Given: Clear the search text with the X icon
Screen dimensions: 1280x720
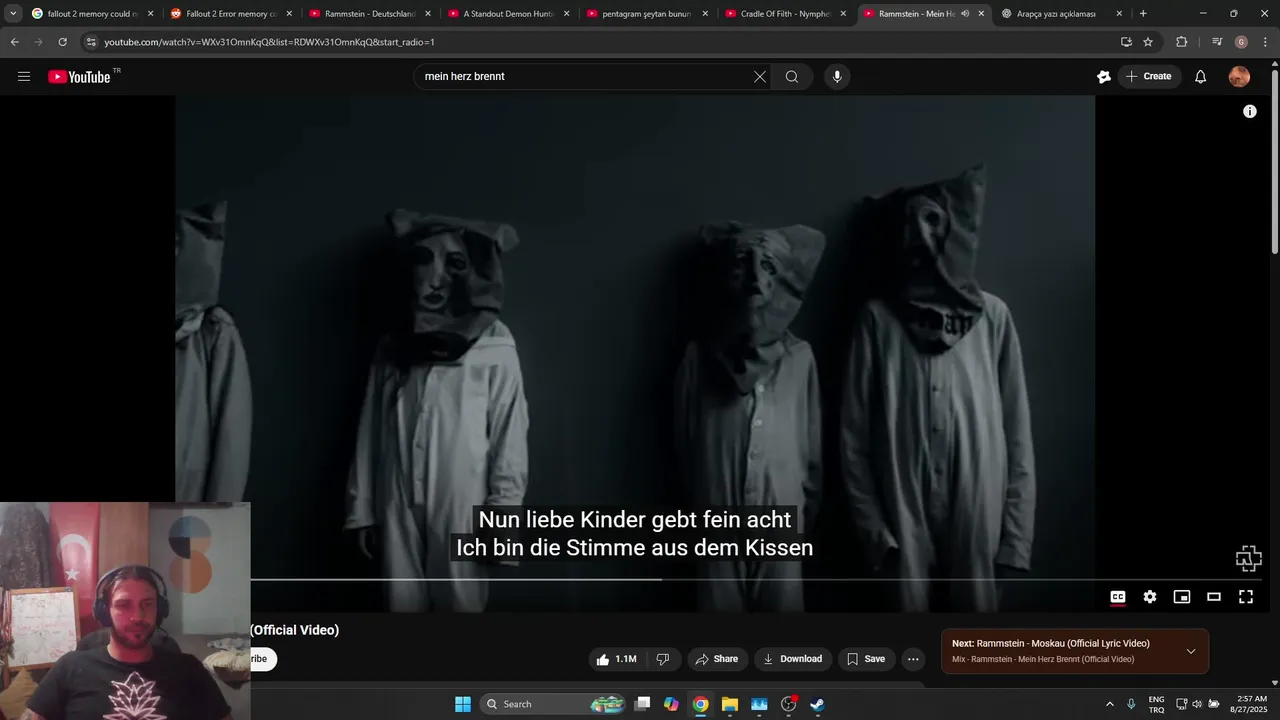Looking at the screenshot, I should click(x=760, y=77).
